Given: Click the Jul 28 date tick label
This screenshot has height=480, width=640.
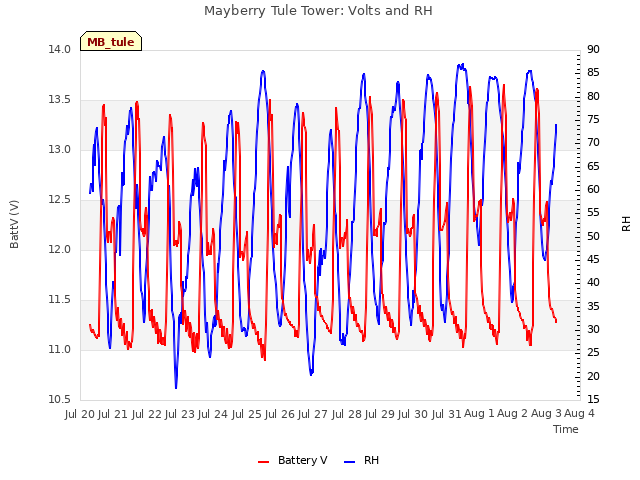Looking at the screenshot, I should pyautogui.click(x=347, y=414).
